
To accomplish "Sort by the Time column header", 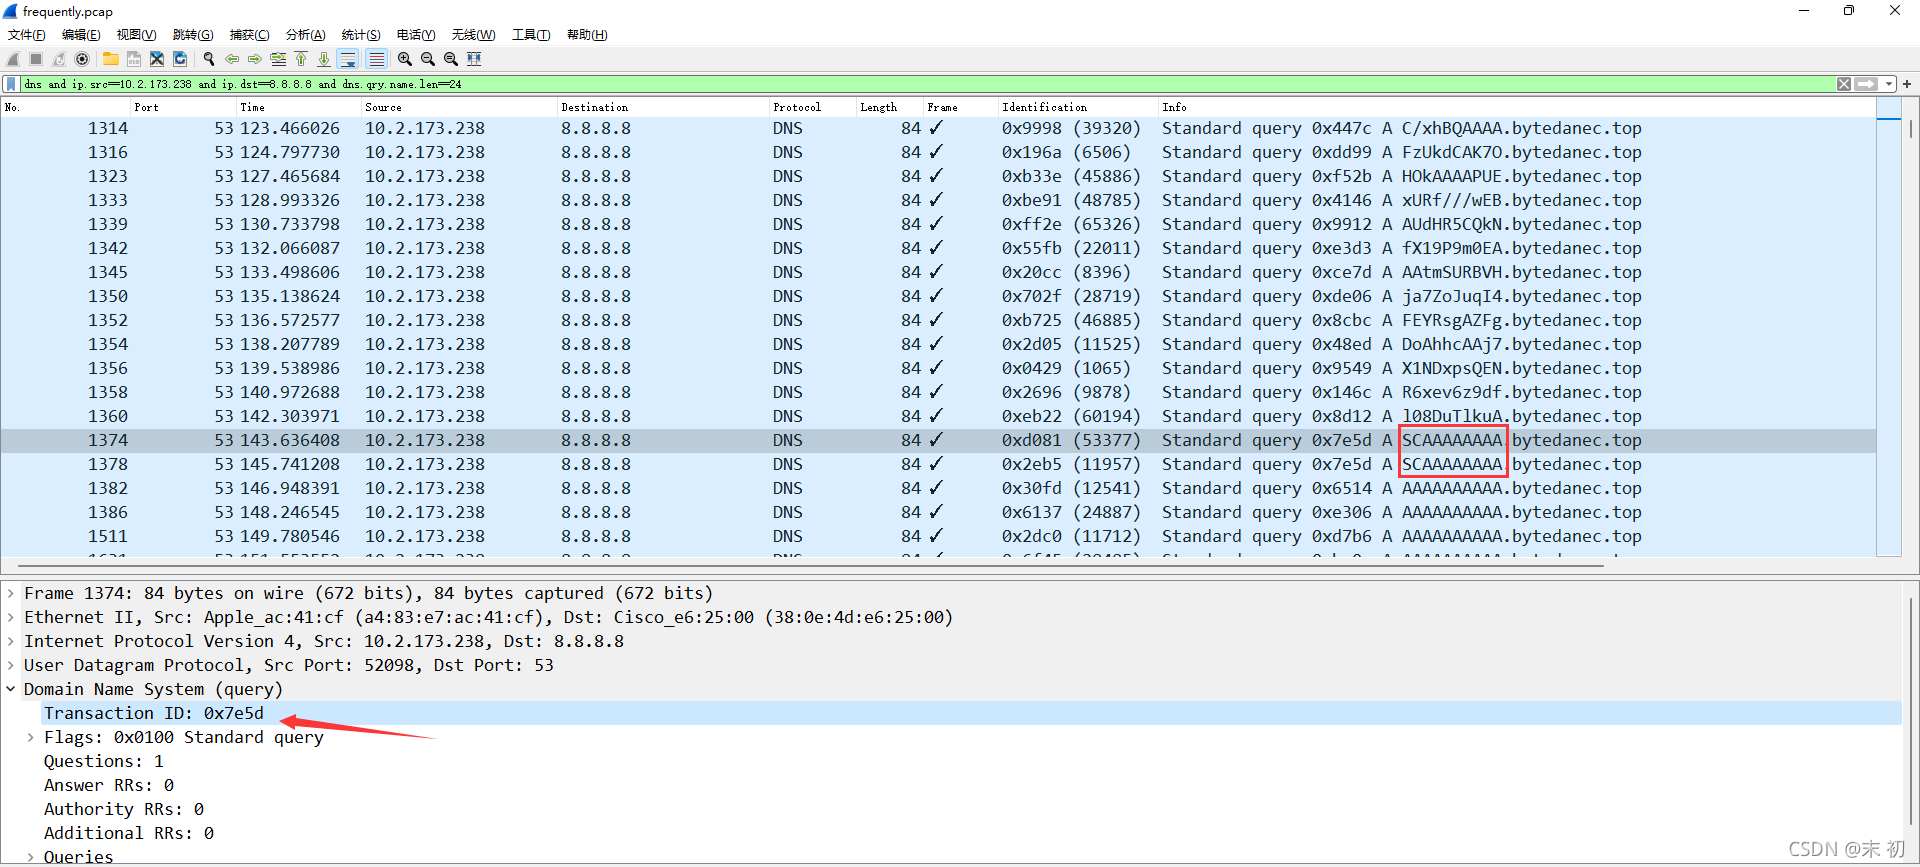I will pos(298,107).
